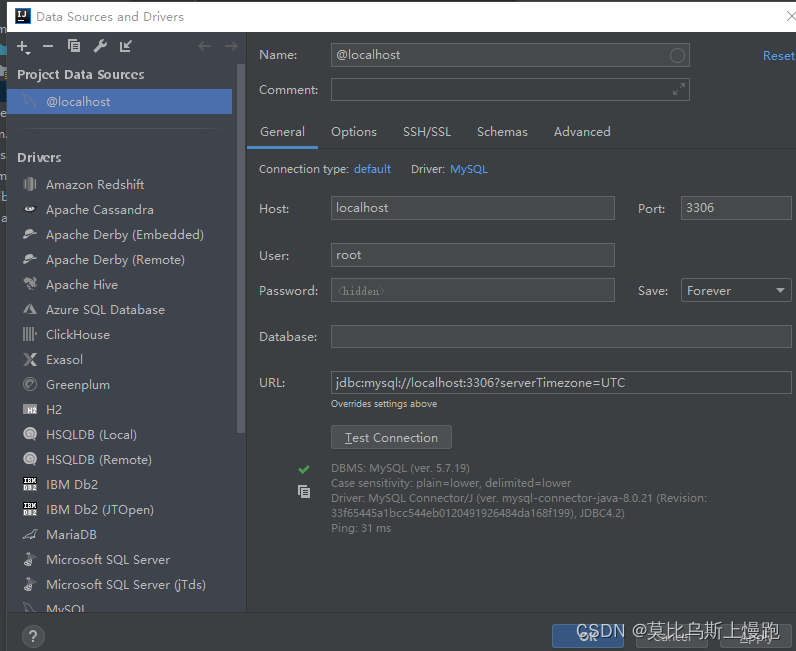Focus the User input field

point(473,255)
